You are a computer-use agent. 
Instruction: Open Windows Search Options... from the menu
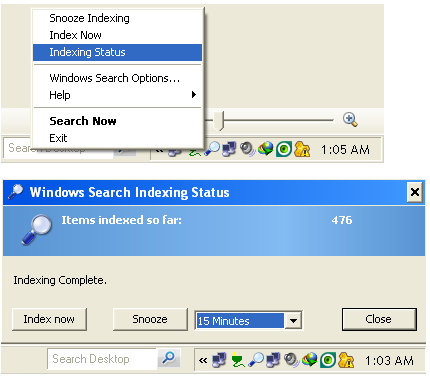click(x=117, y=78)
